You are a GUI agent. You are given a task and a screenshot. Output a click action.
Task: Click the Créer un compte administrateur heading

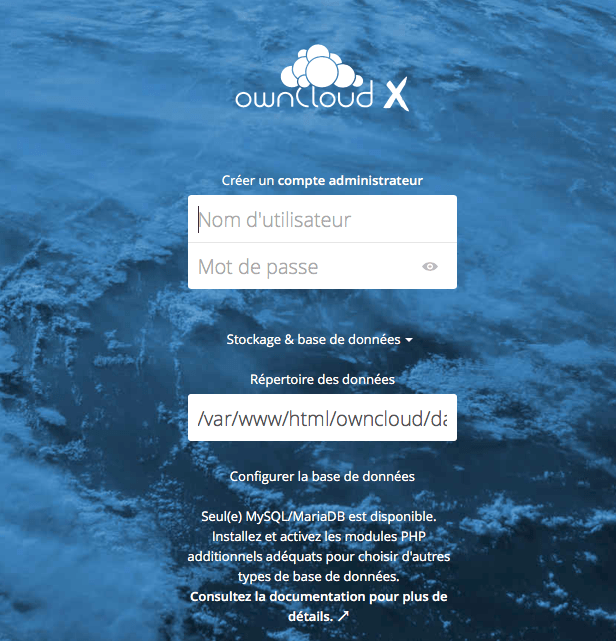322,181
